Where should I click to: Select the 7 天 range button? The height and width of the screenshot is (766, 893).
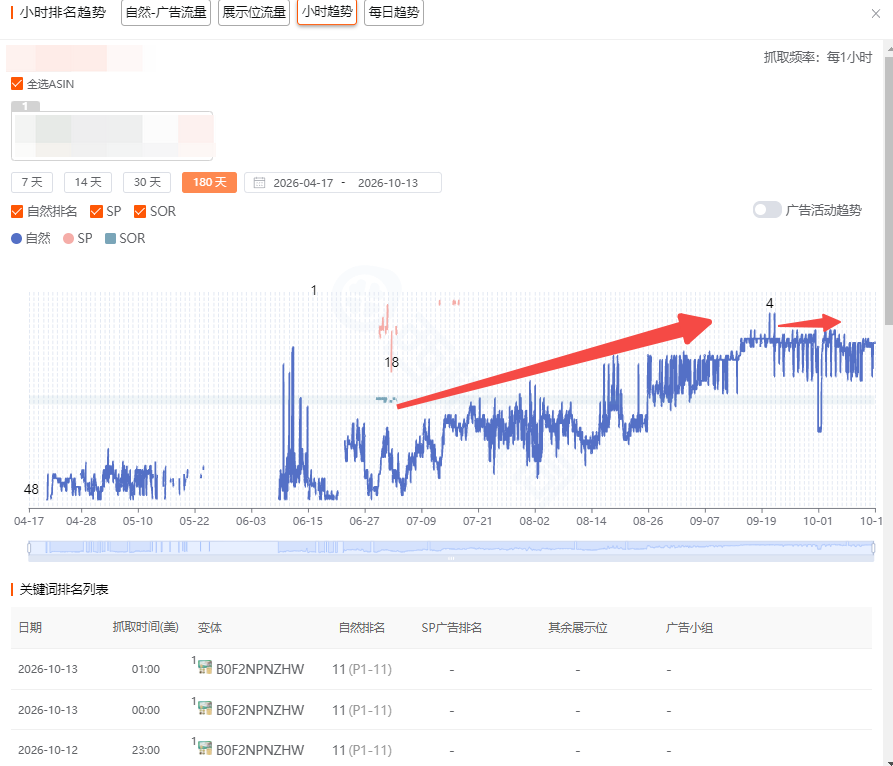coord(32,182)
